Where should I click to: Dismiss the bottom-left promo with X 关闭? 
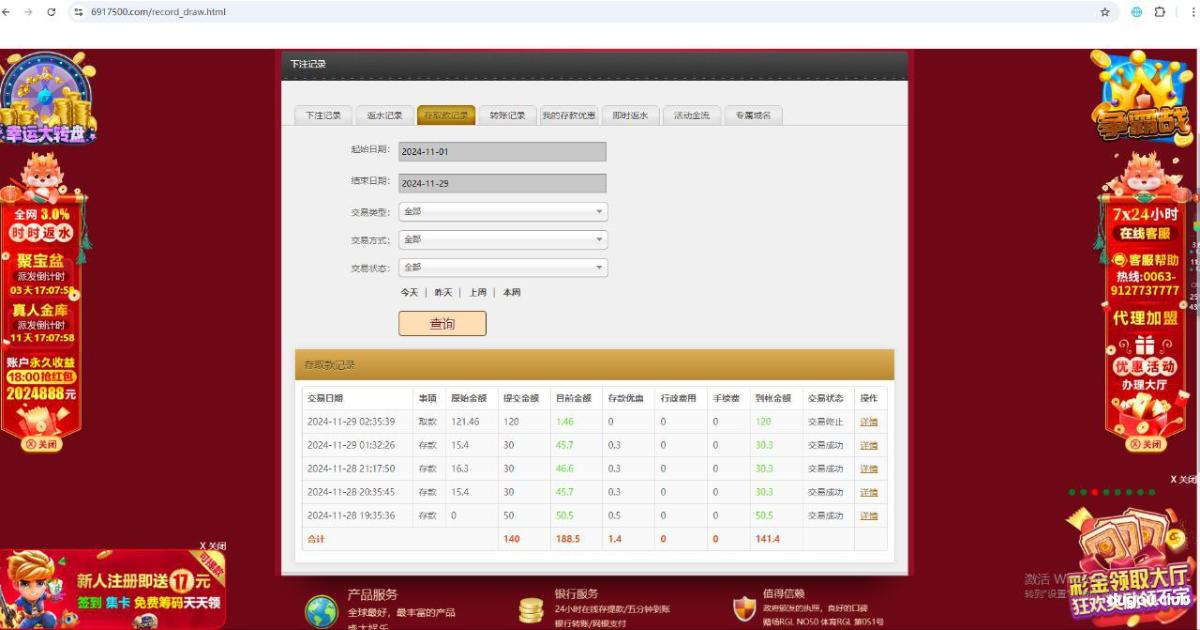click(x=211, y=545)
